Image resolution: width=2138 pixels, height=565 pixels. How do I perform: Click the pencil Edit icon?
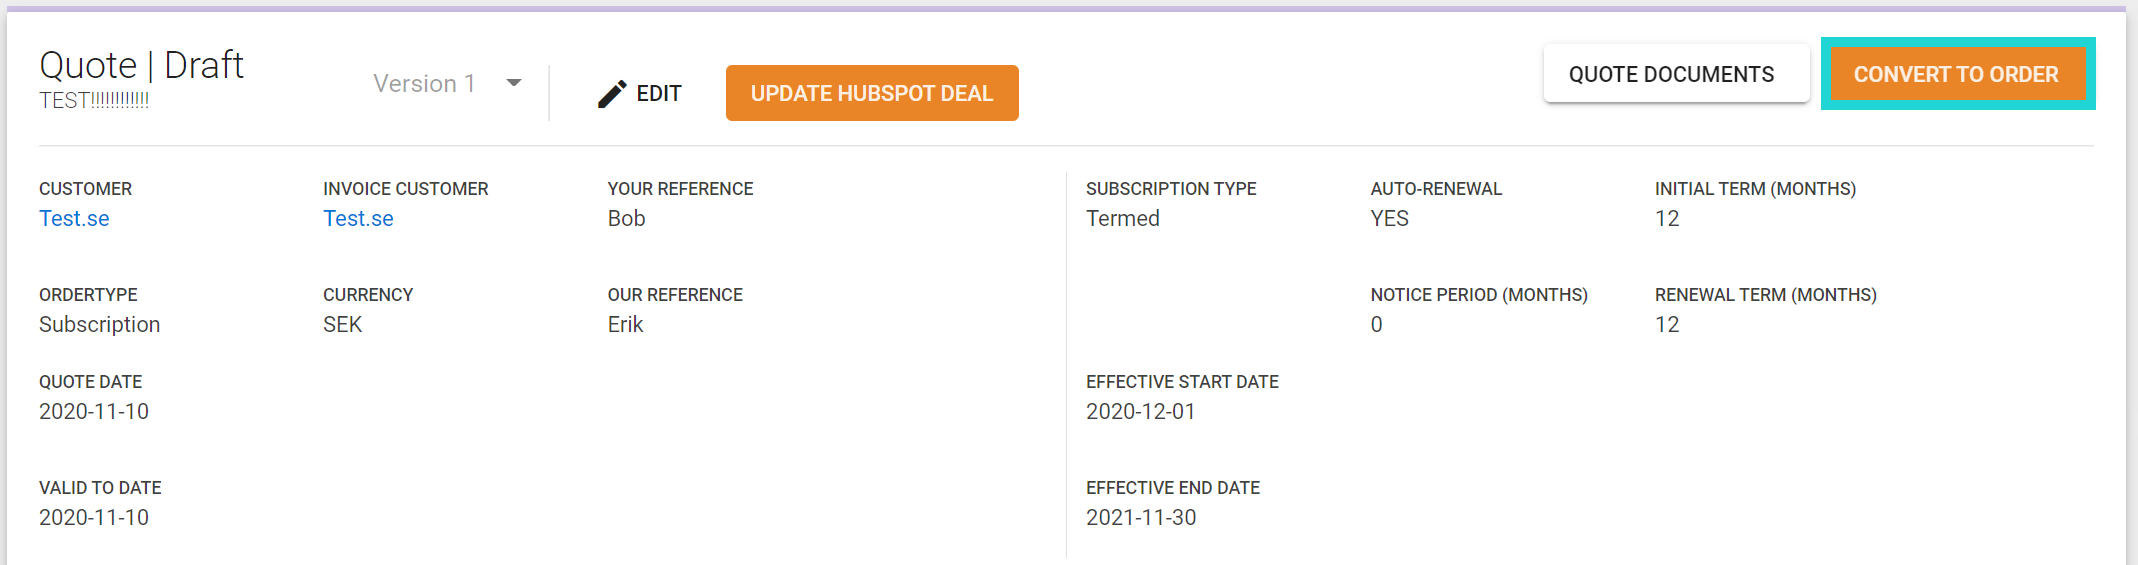pyautogui.click(x=612, y=94)
